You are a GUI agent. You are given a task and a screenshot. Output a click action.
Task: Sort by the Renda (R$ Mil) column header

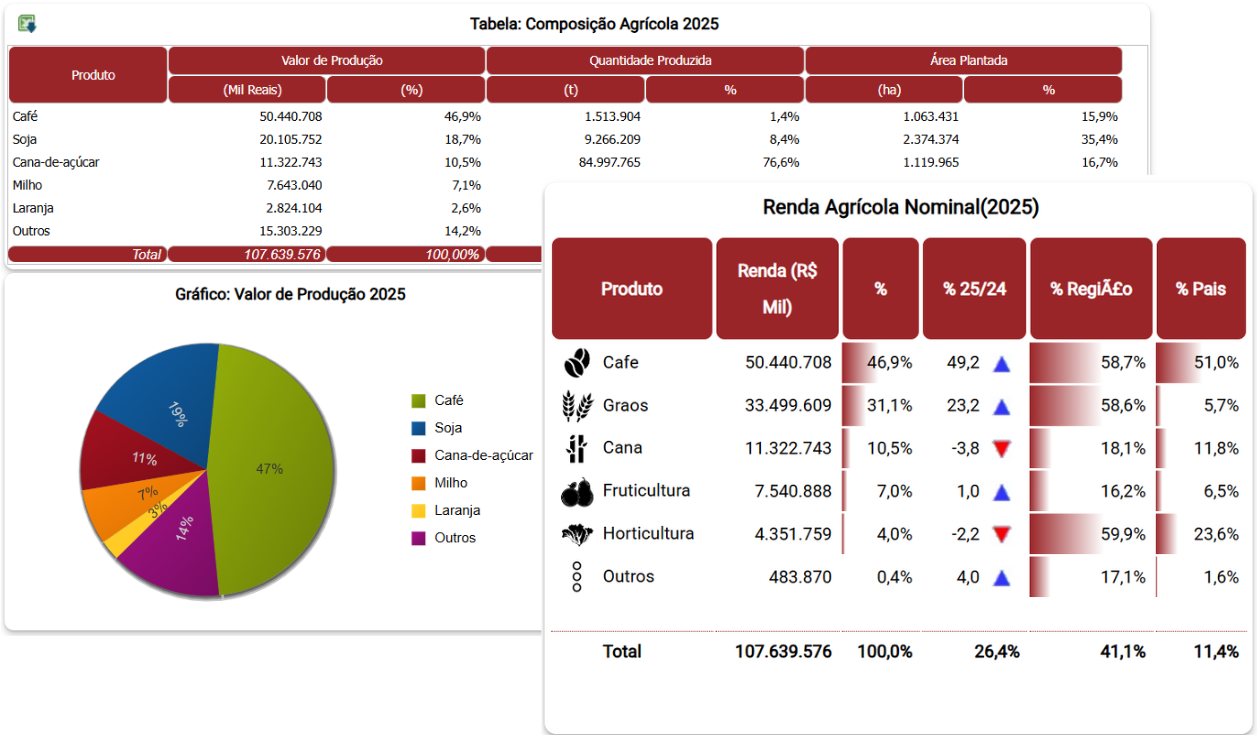pos(777,289)
